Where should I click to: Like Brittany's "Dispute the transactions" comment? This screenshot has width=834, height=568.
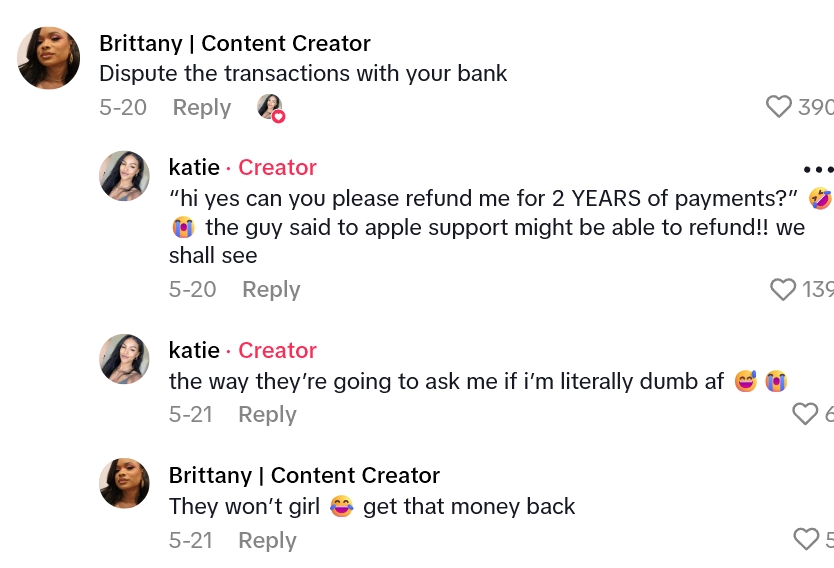coord(779,107)
